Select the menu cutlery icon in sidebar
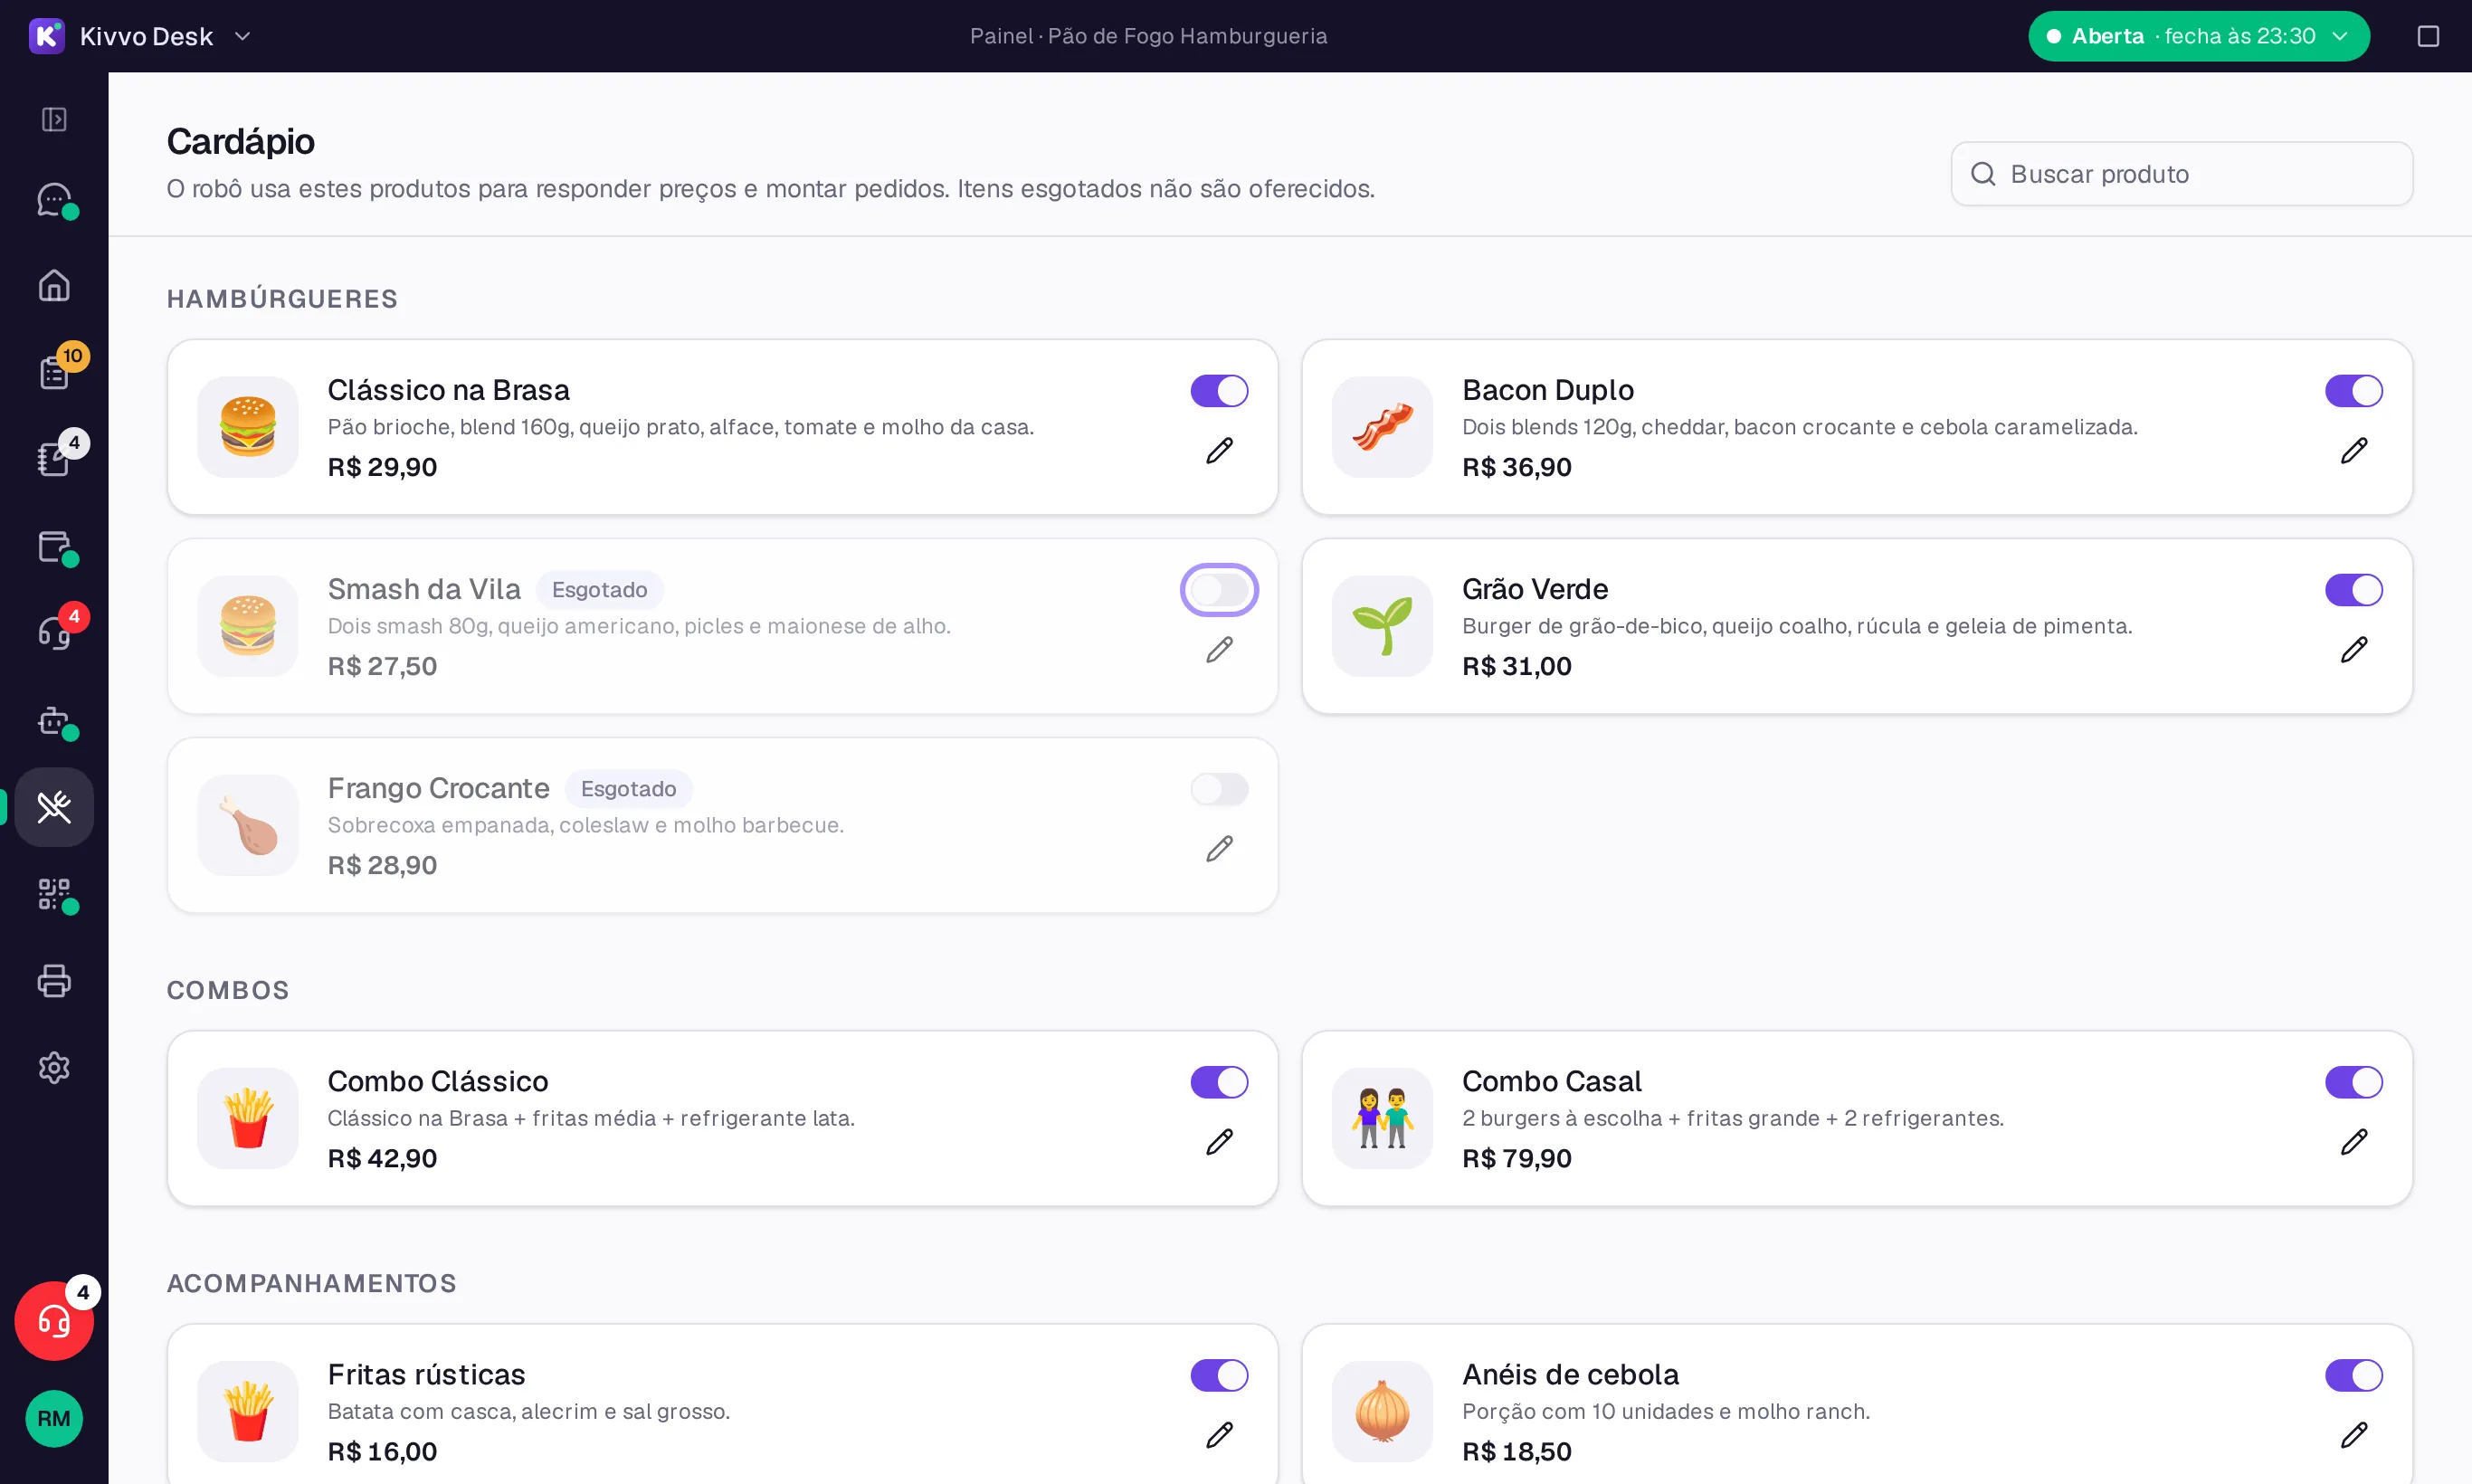Image resolution: width=2472 pixels, height=1484 pixels. point(54,807)
